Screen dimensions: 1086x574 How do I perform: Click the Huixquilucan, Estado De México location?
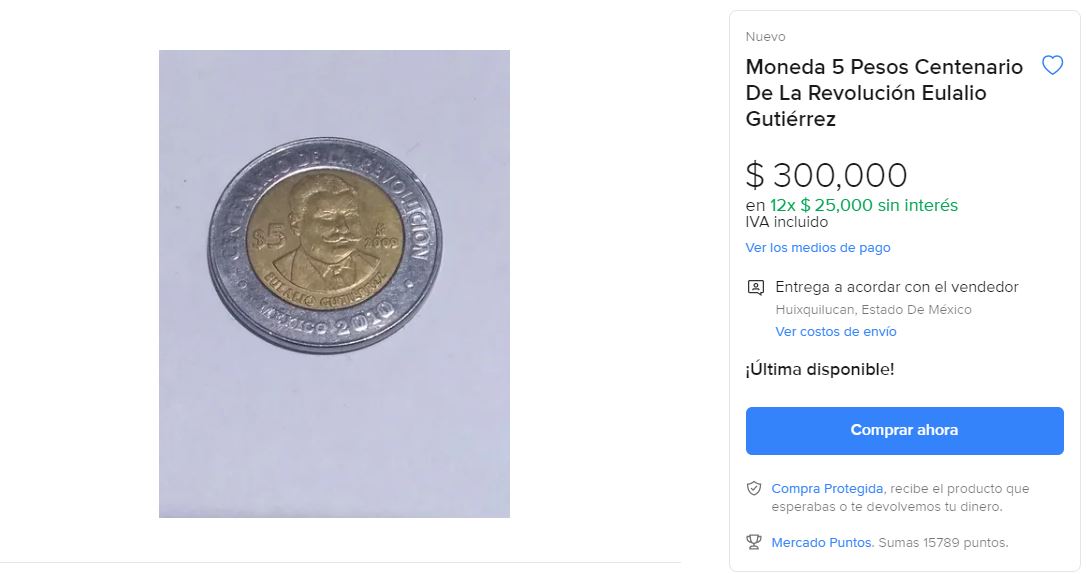click(873, 310)
